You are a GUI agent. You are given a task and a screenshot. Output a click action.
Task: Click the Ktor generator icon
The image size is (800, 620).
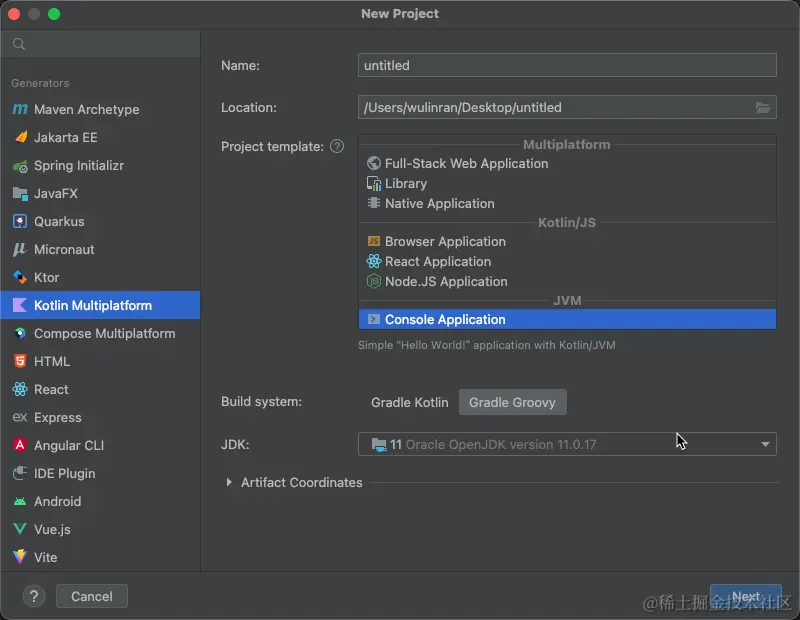coord(19,277)
